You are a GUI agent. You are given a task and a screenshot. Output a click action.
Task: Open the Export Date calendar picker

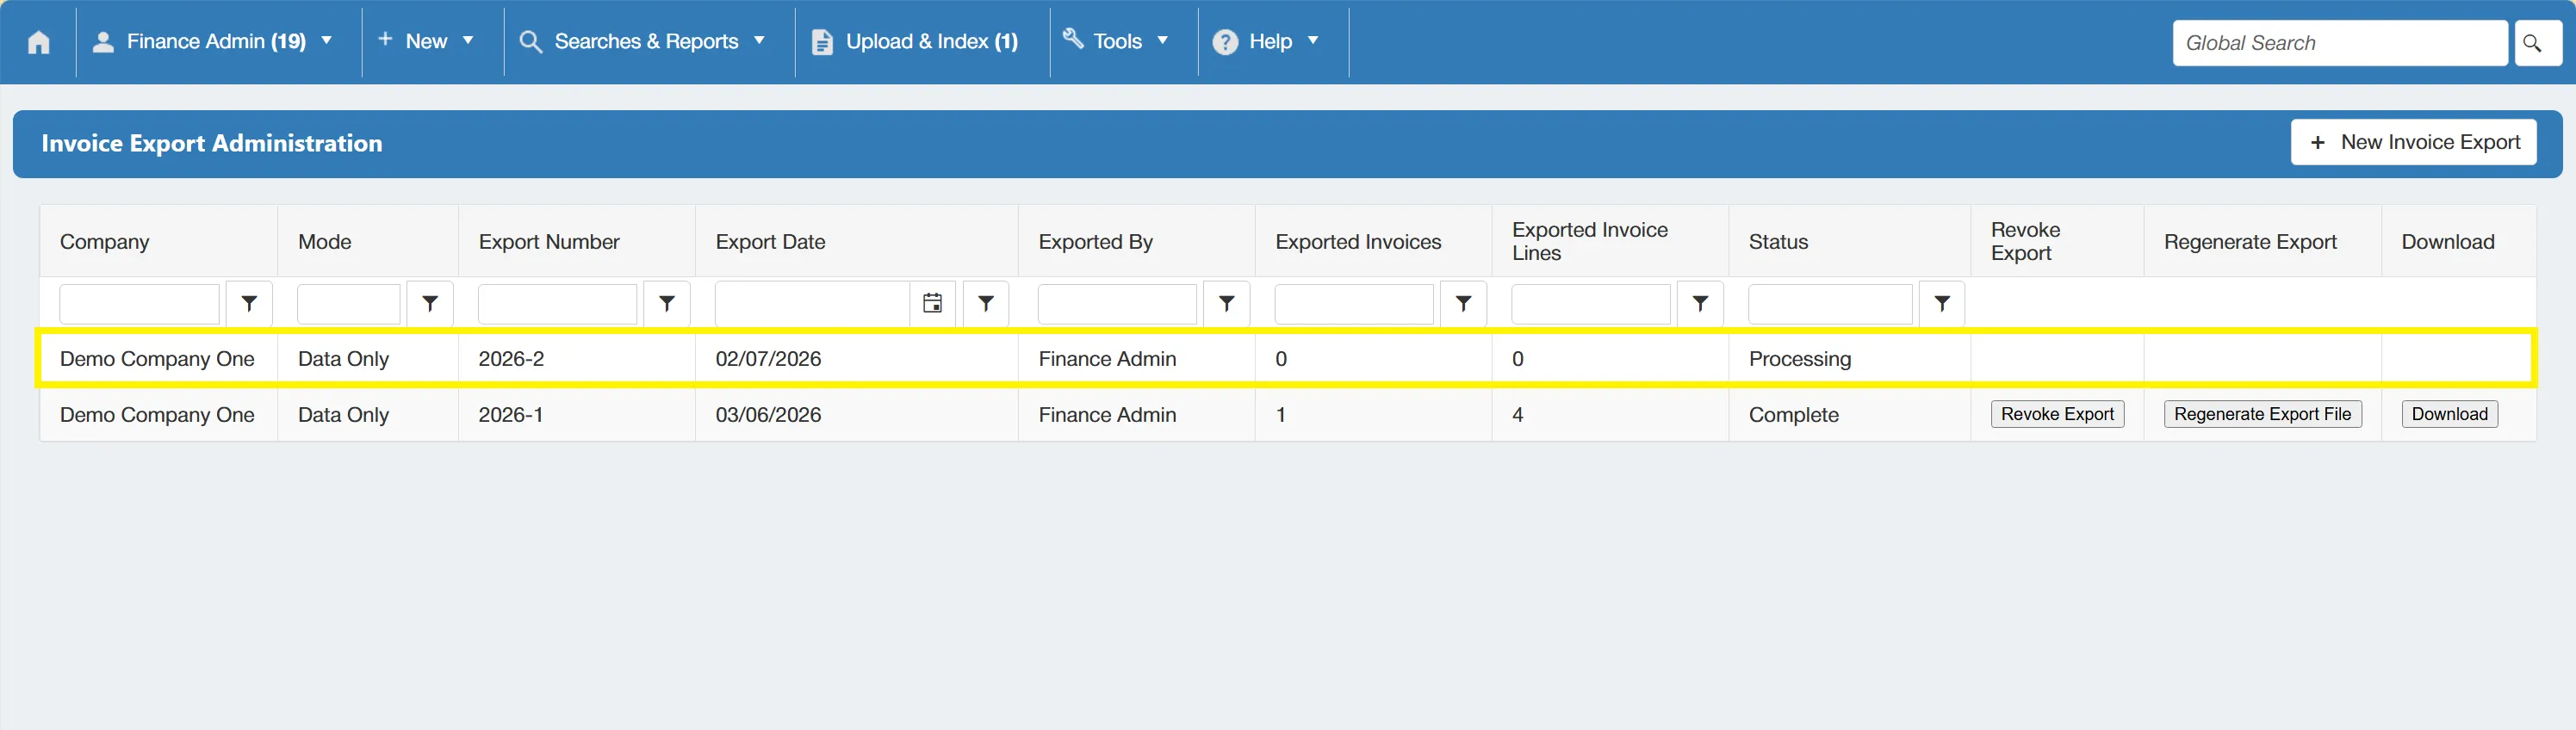click(x=932, y=304)
